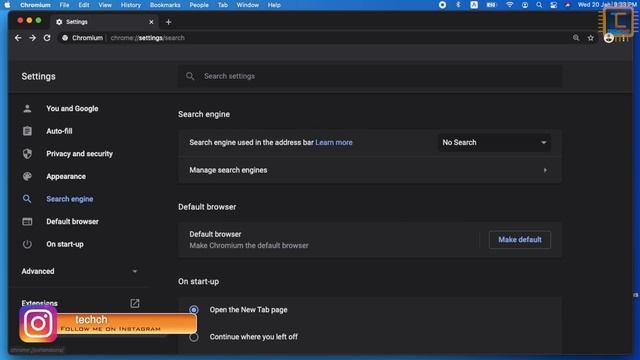Open the Wi-Fi menu bar icon

510,5
